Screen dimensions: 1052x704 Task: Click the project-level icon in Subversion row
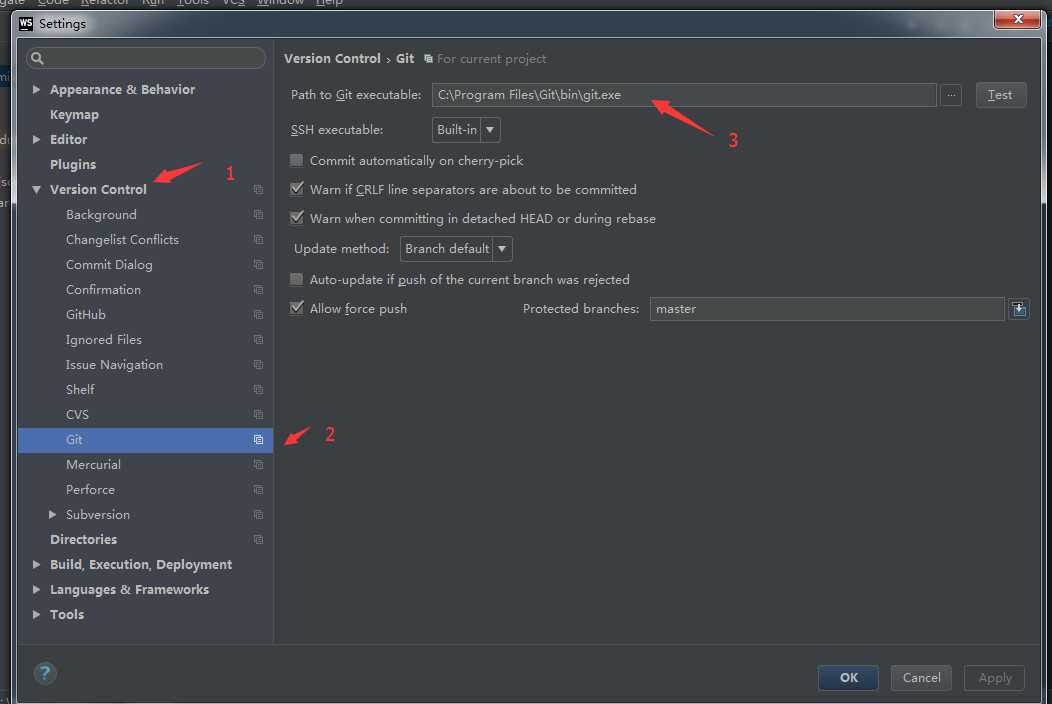coord(258,515)
